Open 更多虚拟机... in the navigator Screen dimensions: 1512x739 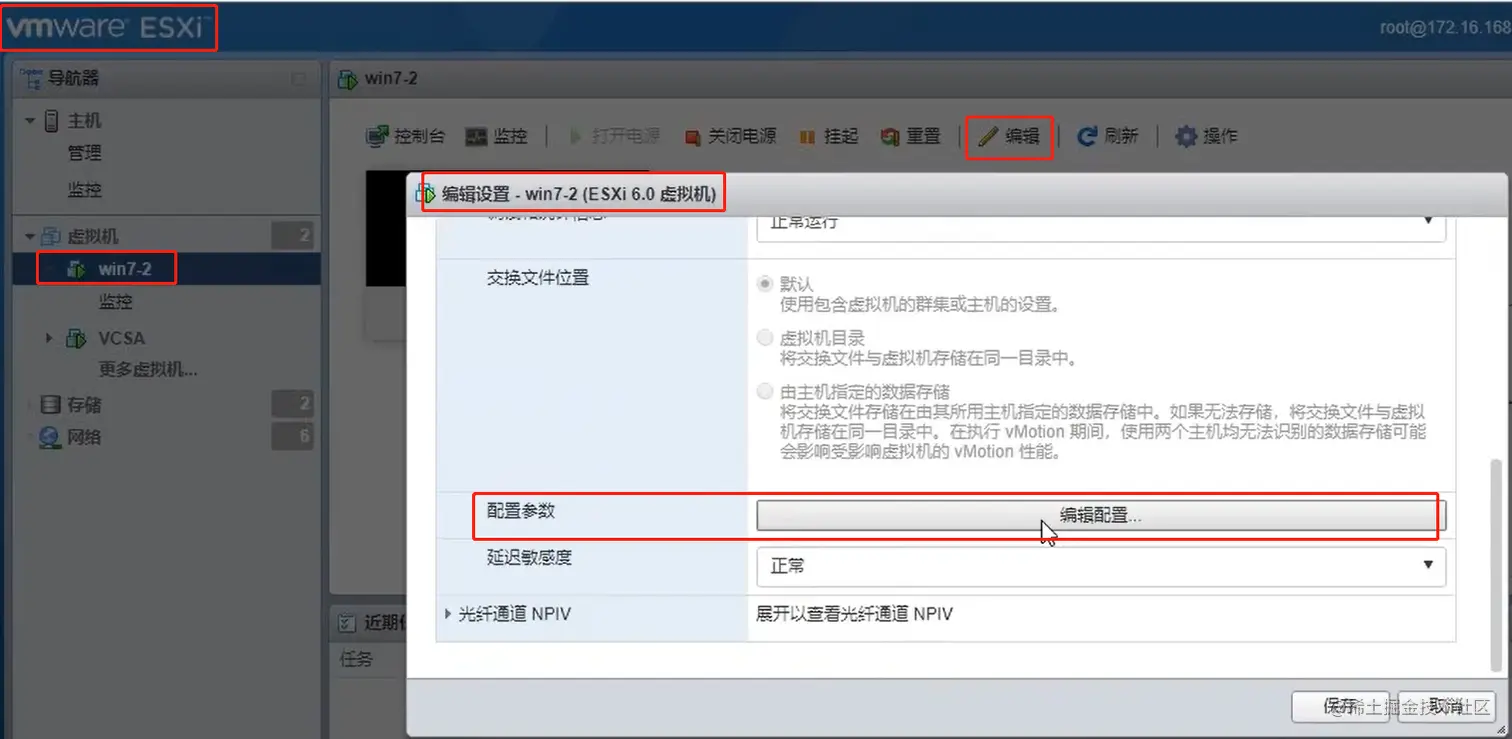point(148,370)
